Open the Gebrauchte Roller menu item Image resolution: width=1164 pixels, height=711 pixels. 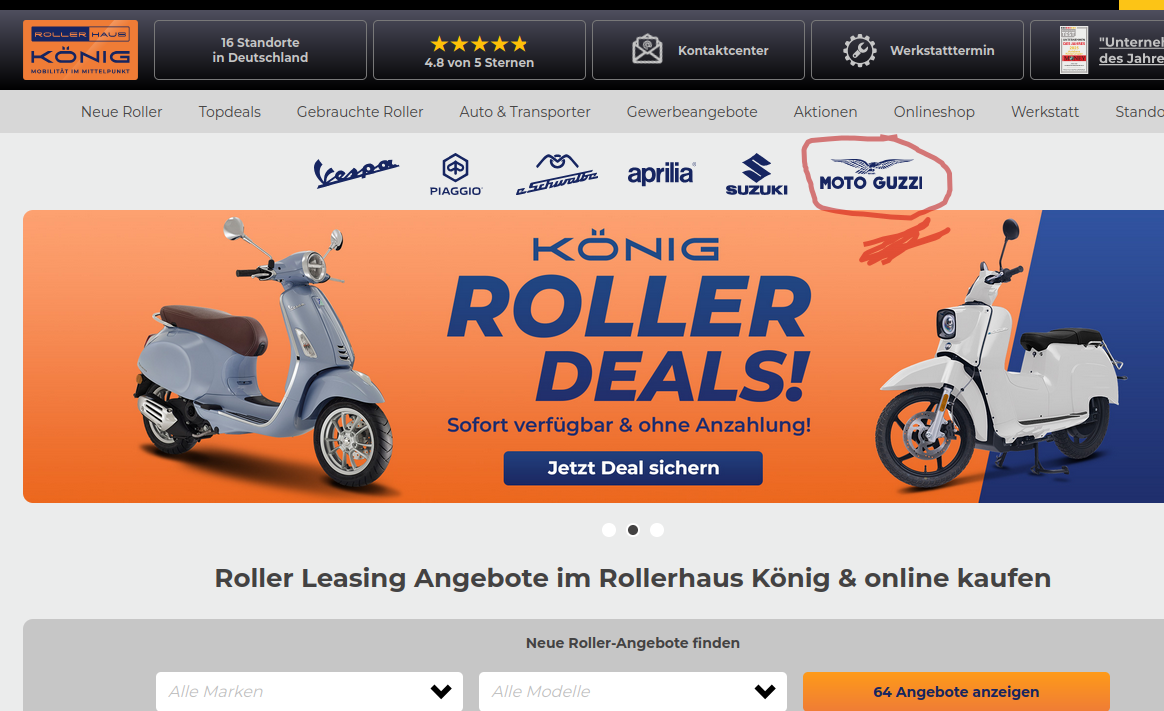pyautogui.click(x=360, y=112)
